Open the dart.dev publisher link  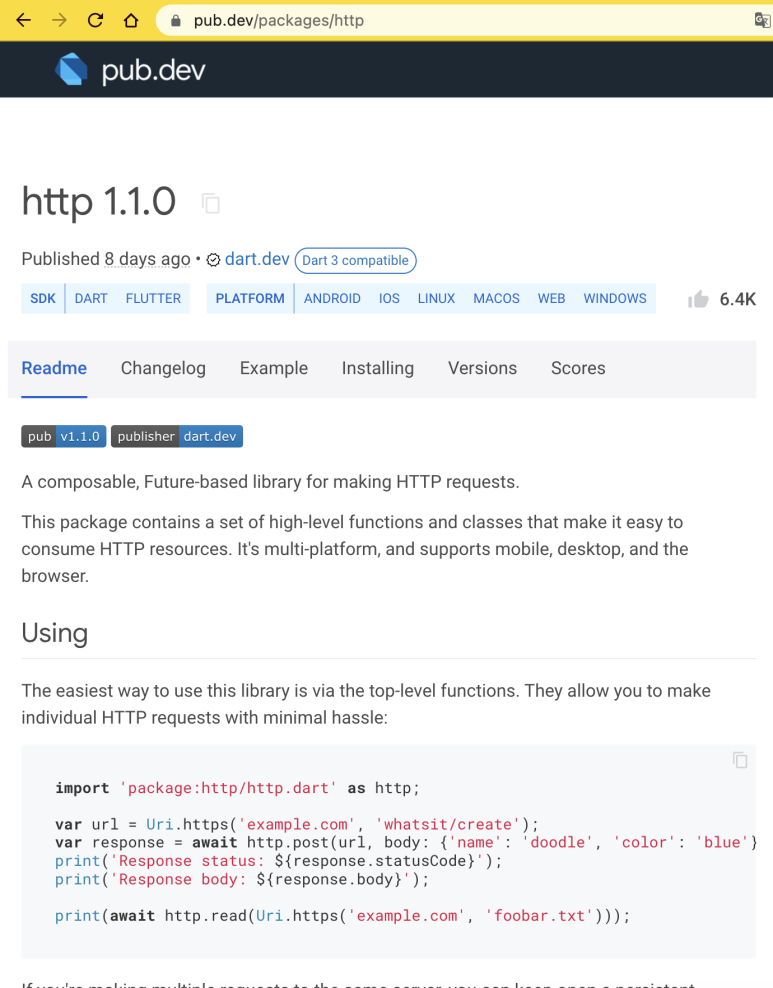point(257,259)
